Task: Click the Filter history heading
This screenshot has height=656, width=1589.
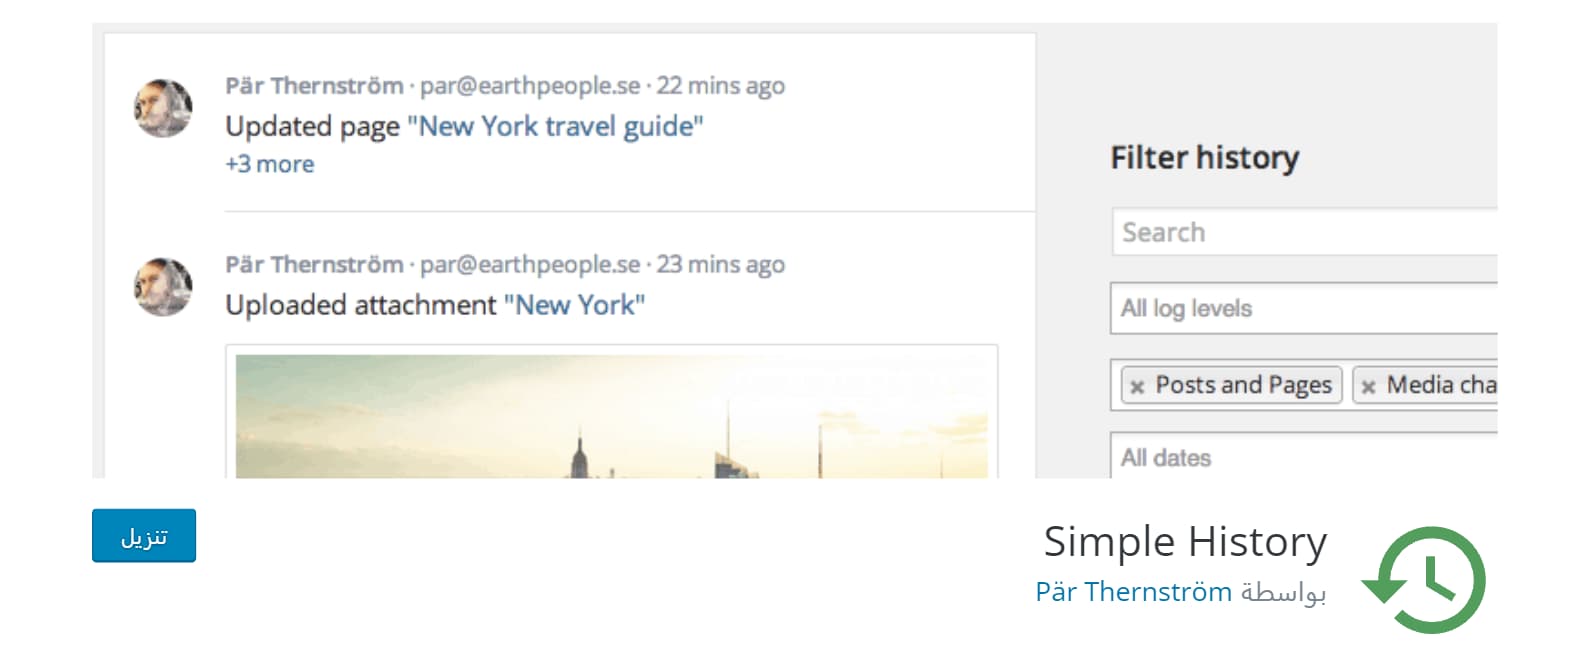Action: [x=1204, y=158]
